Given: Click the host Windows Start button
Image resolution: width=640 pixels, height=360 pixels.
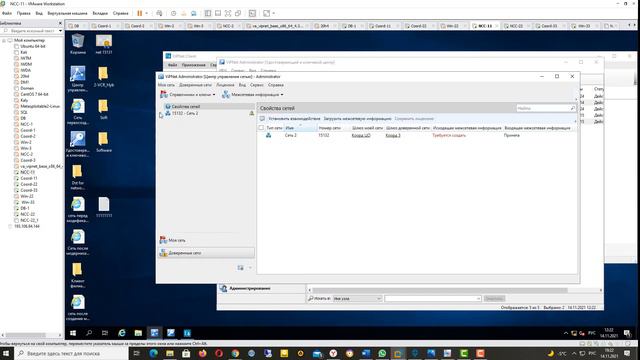Looking at the screenshot, I should [6, 353].
